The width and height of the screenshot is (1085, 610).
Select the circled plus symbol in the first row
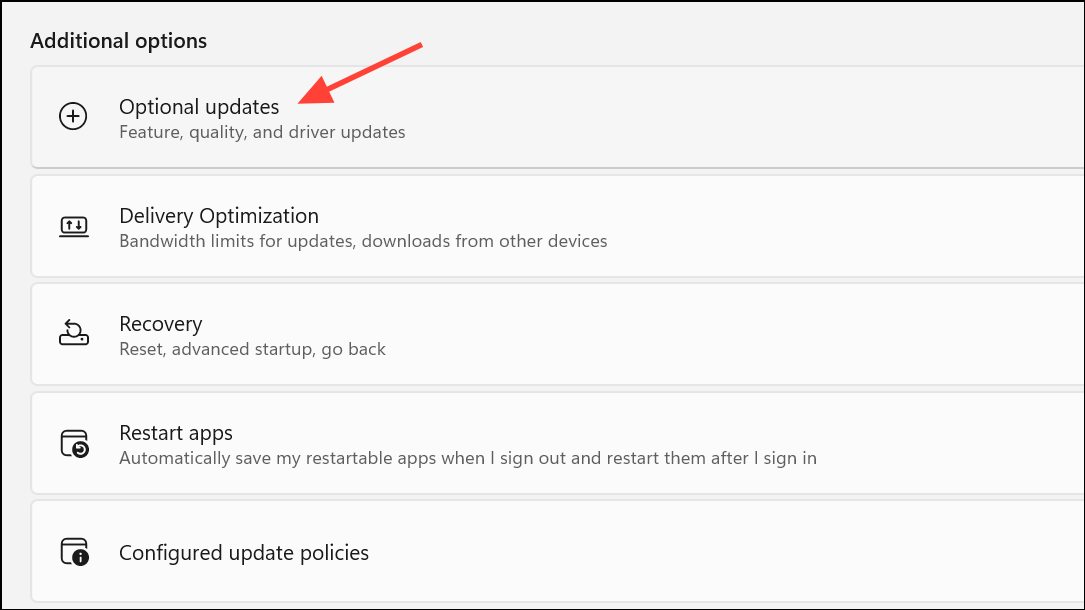pyautogui.click(x=73, y=117)
